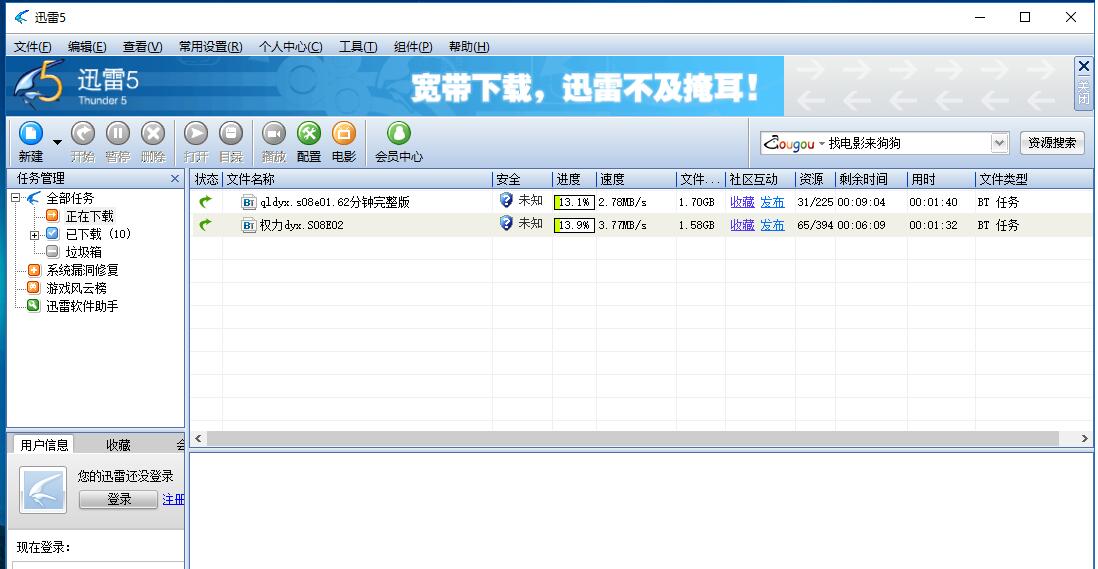Click the BT file icon of 权力dyx.S08E02
The width and height of the screenshot is (1098, 569).
click(x=248, y=225)
